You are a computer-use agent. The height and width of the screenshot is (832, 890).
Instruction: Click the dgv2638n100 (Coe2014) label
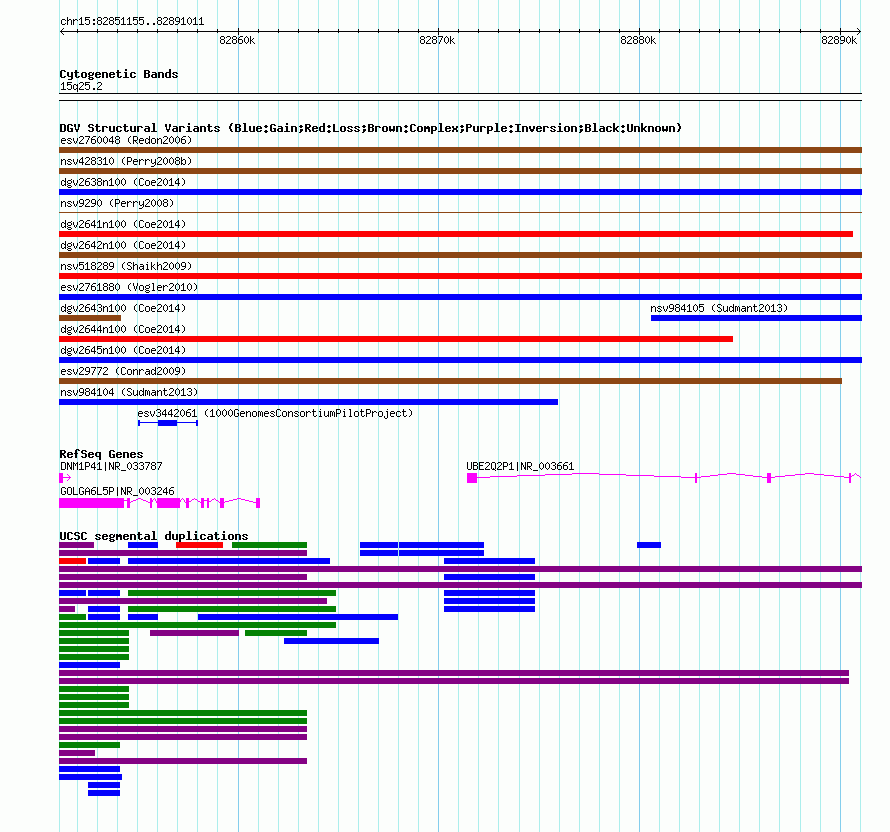point(123,182)
